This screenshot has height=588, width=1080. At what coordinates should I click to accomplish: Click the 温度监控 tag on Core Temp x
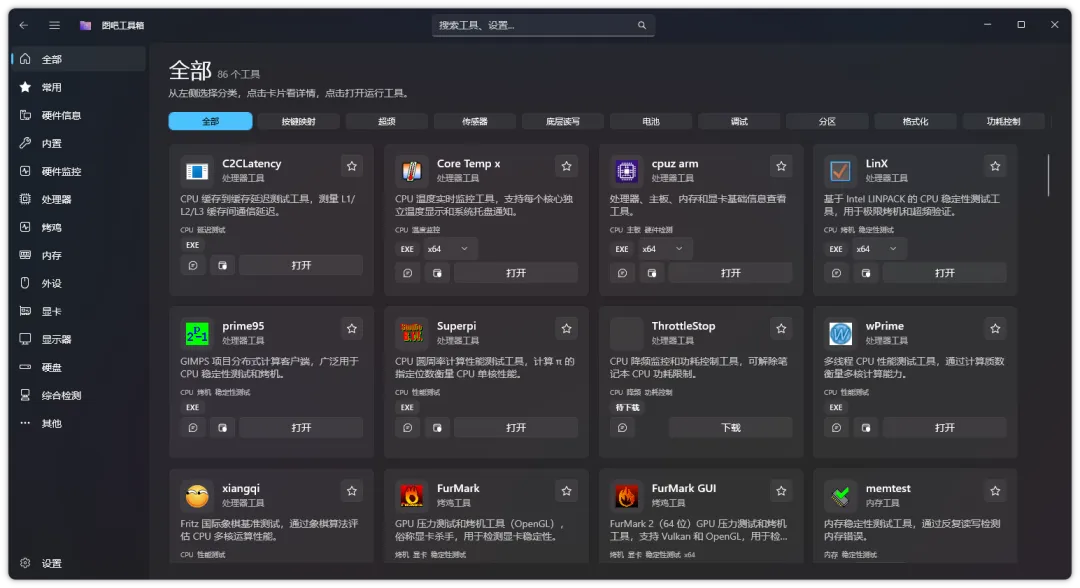coord(426,230)
